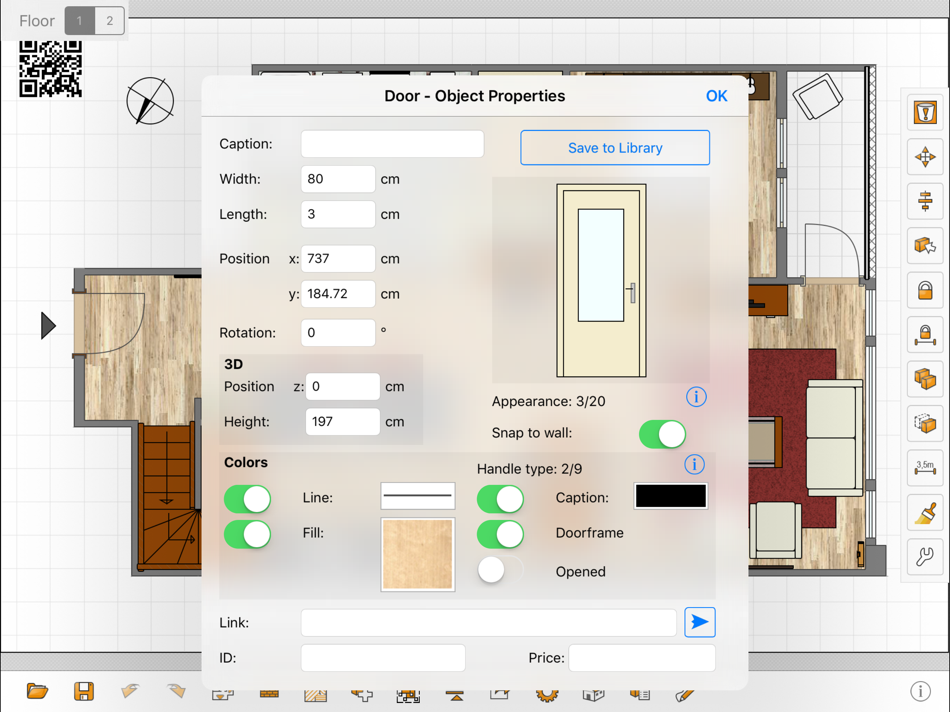Click the delete trash icon in right toolbar

pyautogui.click(x=925, y=113)
